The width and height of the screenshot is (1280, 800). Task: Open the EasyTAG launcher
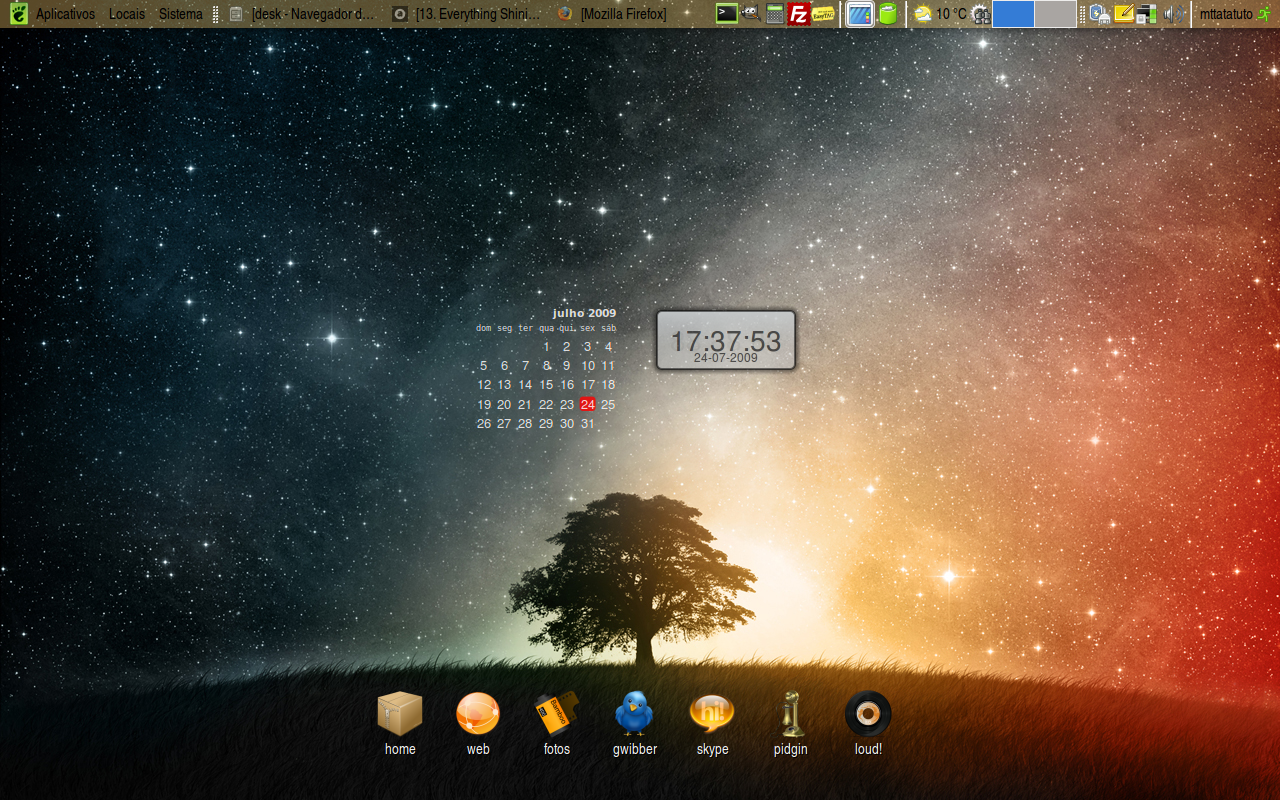tap(823, 14)
